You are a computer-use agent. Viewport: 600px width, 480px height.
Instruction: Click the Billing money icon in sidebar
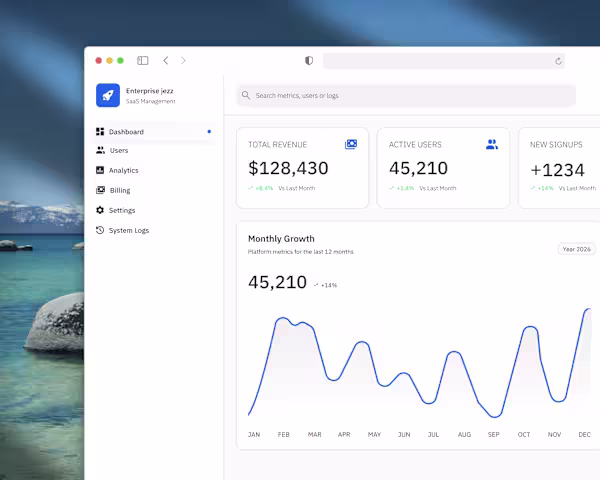pos(100,190)
